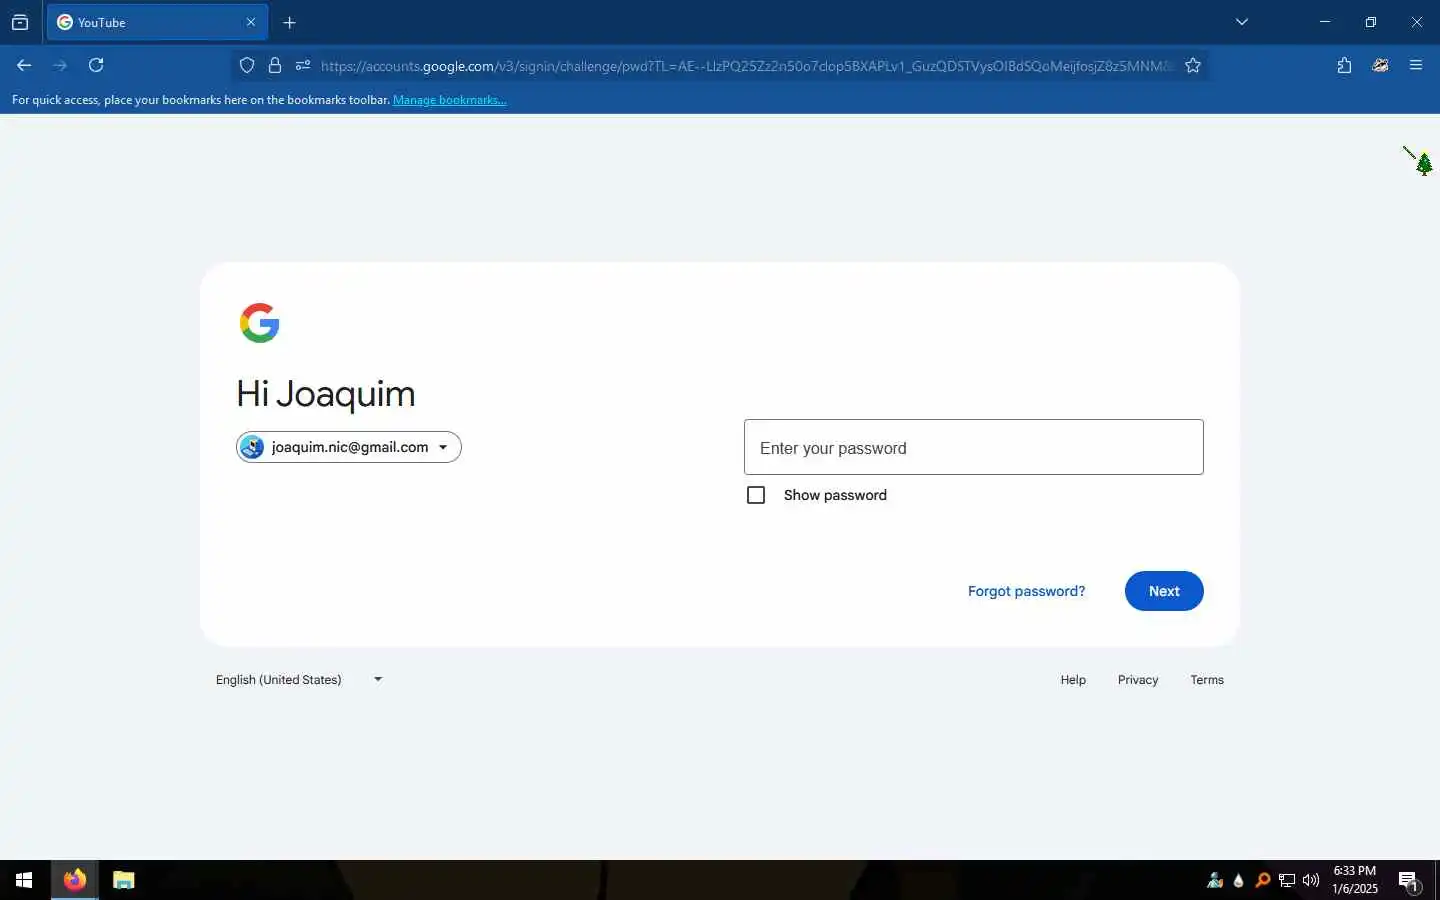Open the Windows Start menu
Image resolution: width=1440 pixels, height=900 pixels.
24,880
